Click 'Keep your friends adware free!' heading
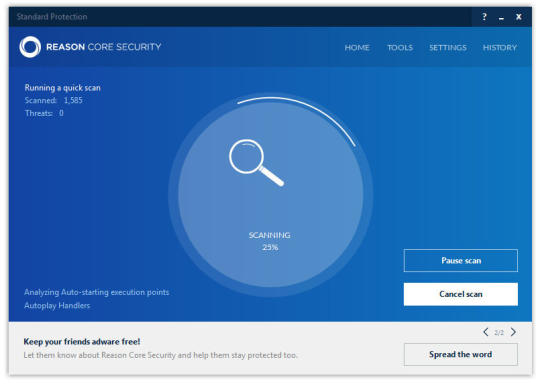 tap(82, 342)
